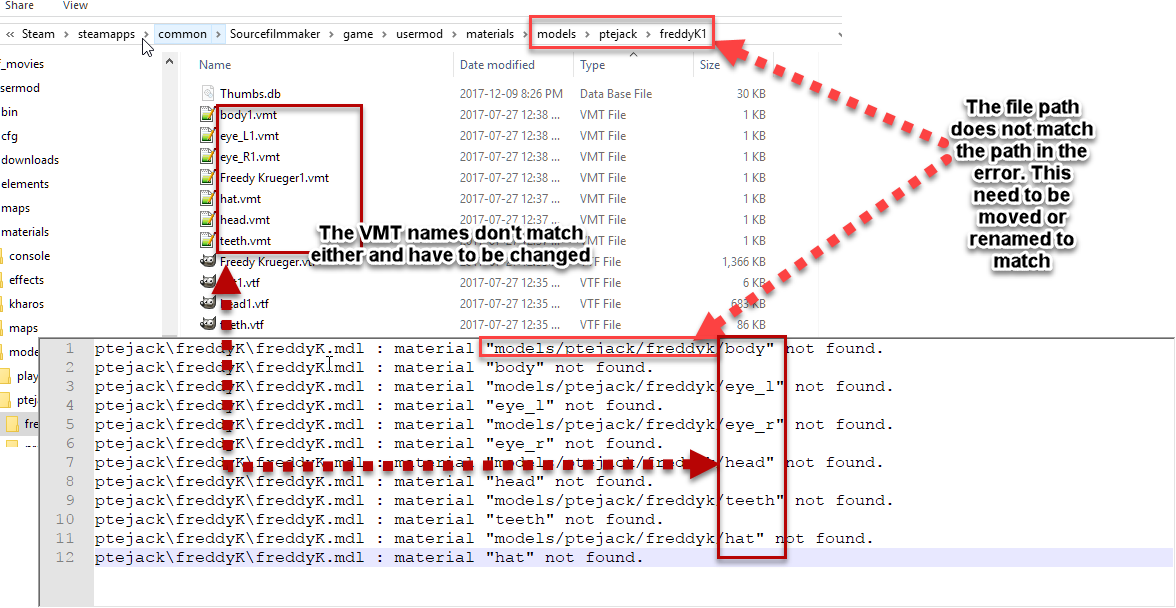The height and width of the screenshot is (608, 1176).
Task: Sort files by Name column
Action: (214, 64)
